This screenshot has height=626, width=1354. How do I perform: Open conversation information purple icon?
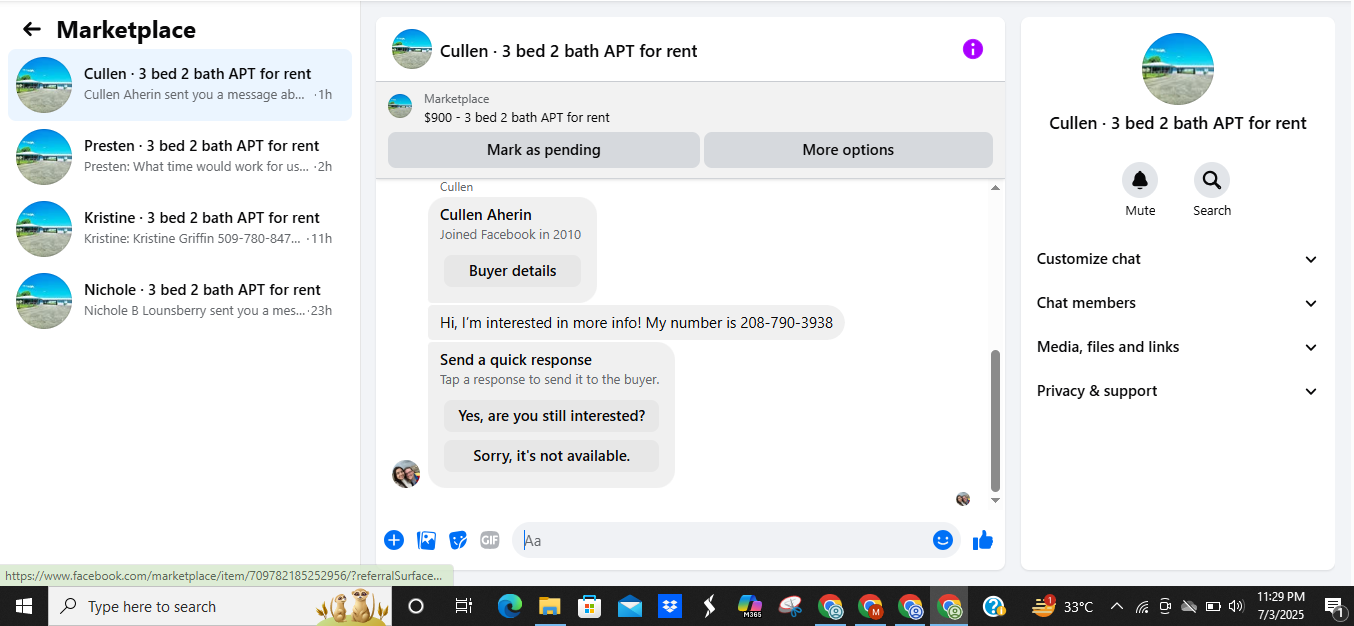coord(973,49)
